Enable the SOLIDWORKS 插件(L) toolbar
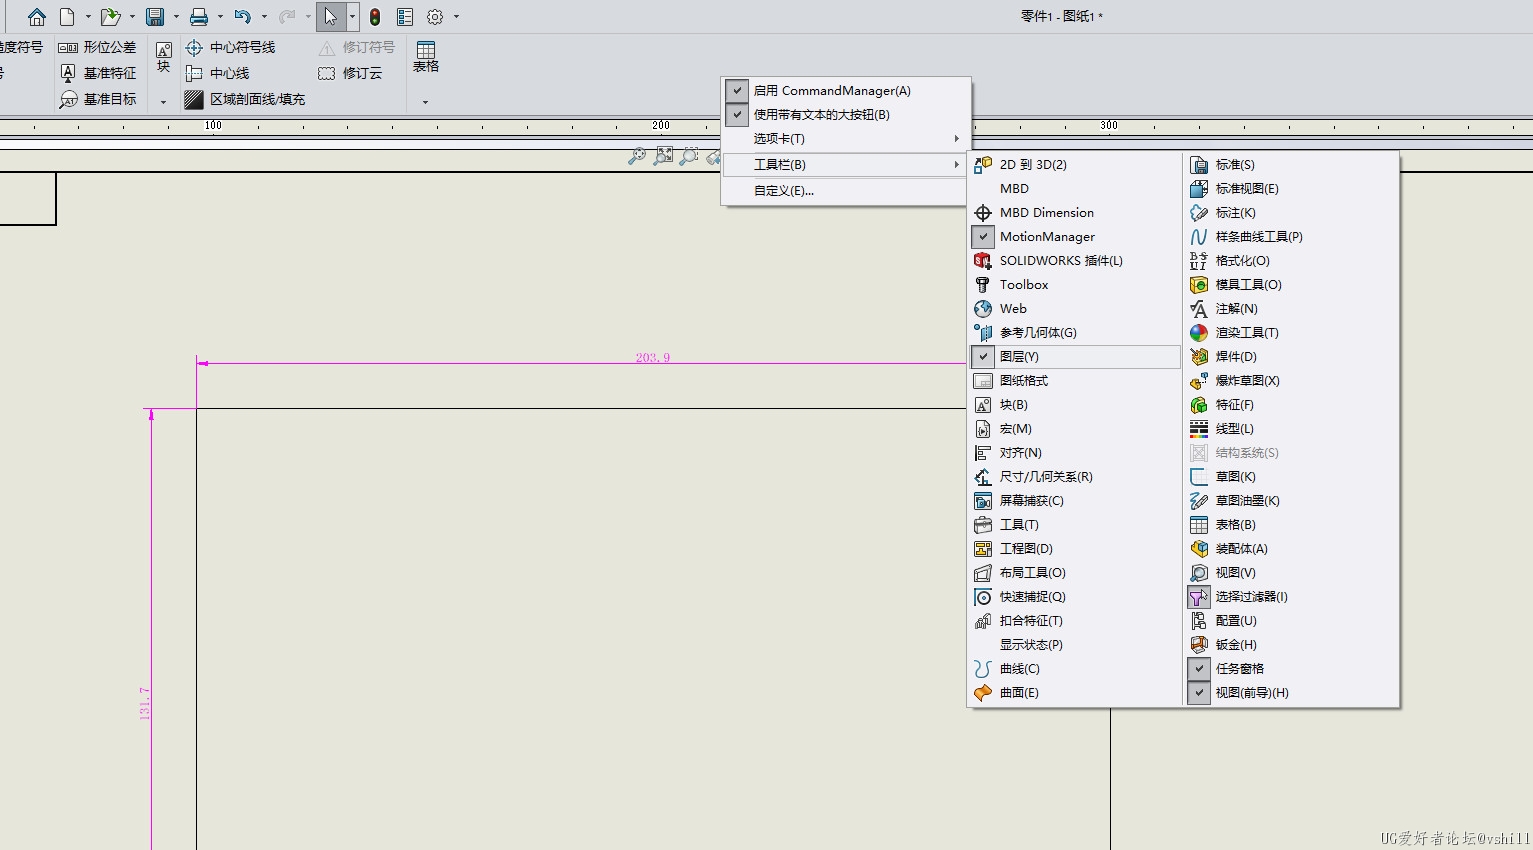 click(1075, 260)
